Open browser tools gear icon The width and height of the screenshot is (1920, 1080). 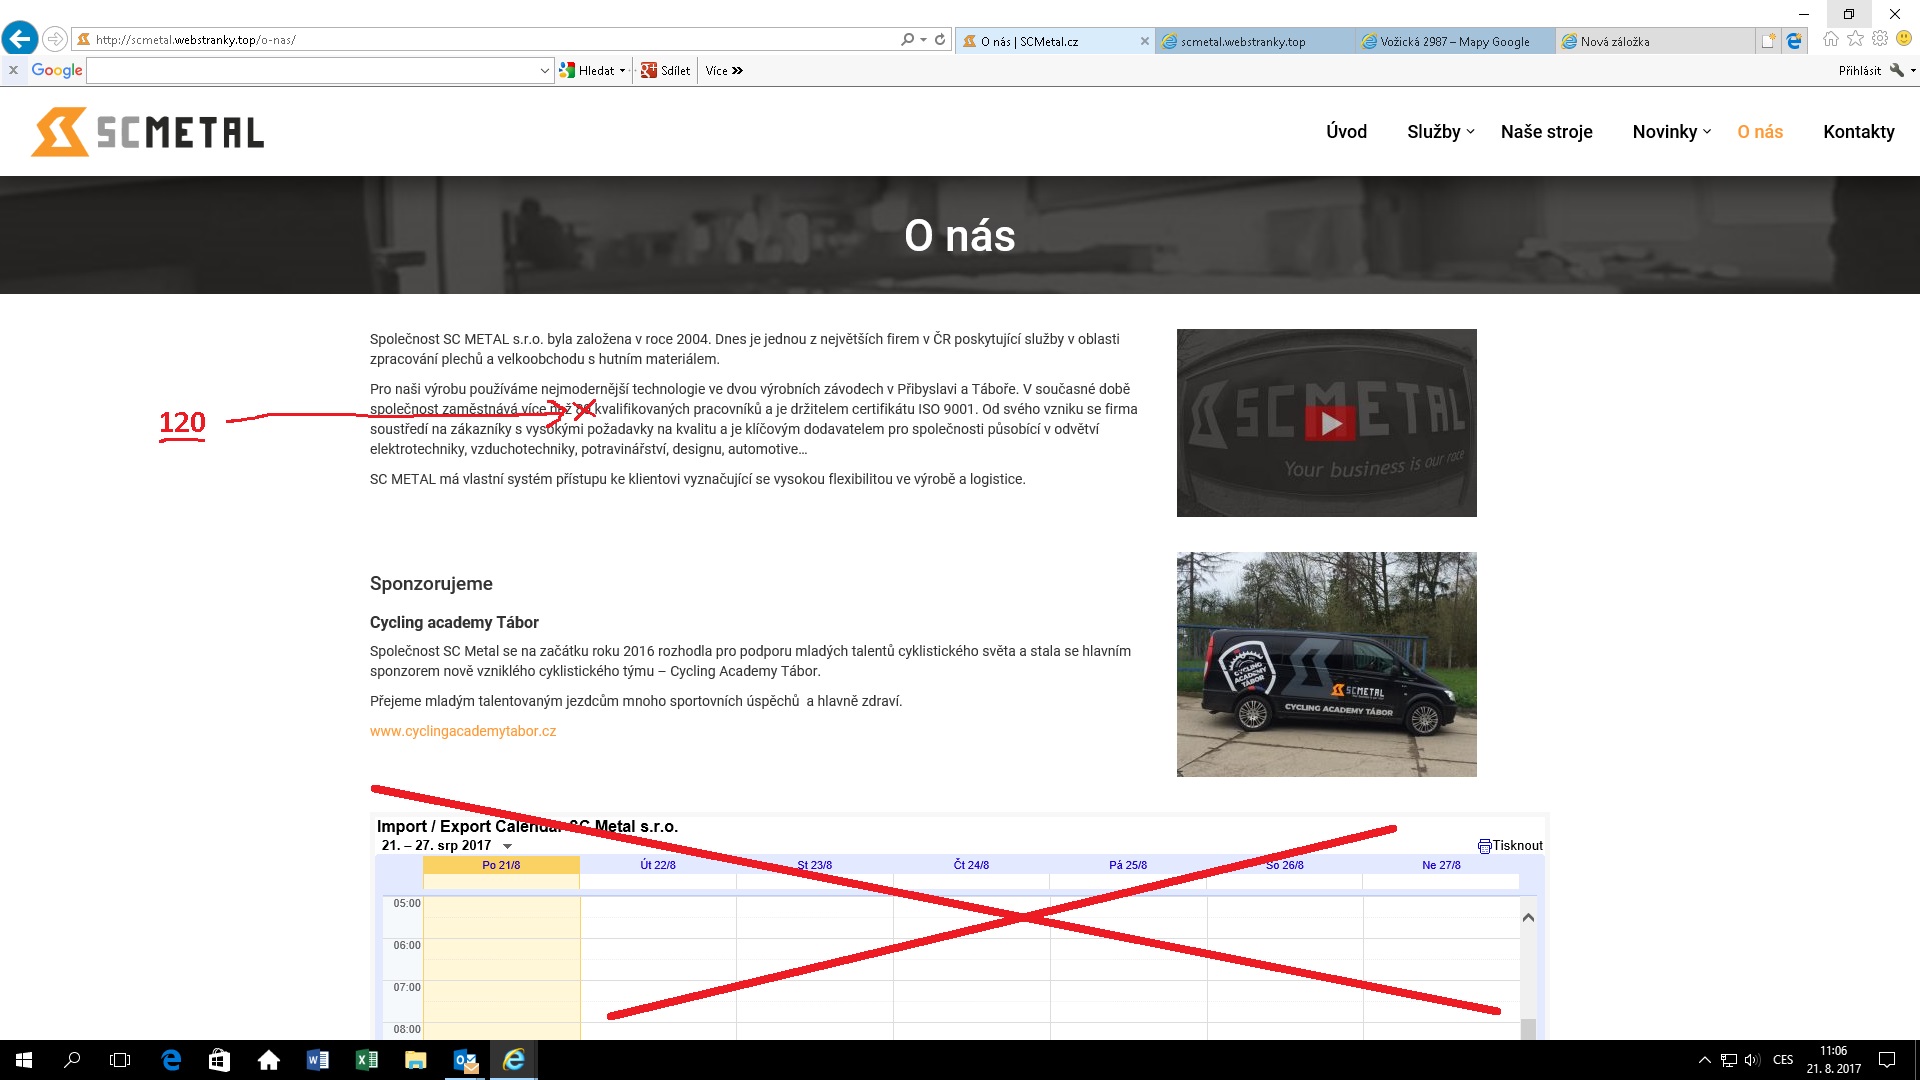(x=1880, y=39)
